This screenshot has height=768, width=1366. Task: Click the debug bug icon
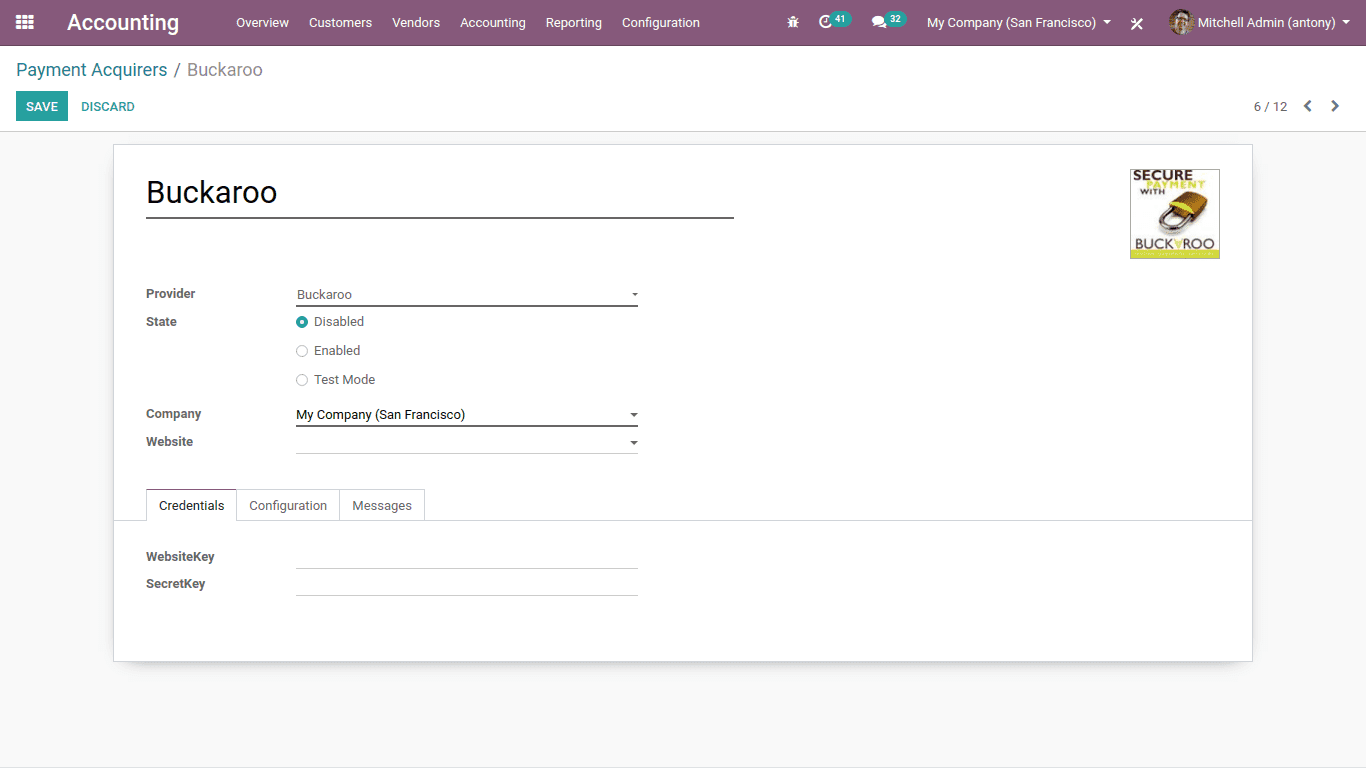[x=793, y=22]
